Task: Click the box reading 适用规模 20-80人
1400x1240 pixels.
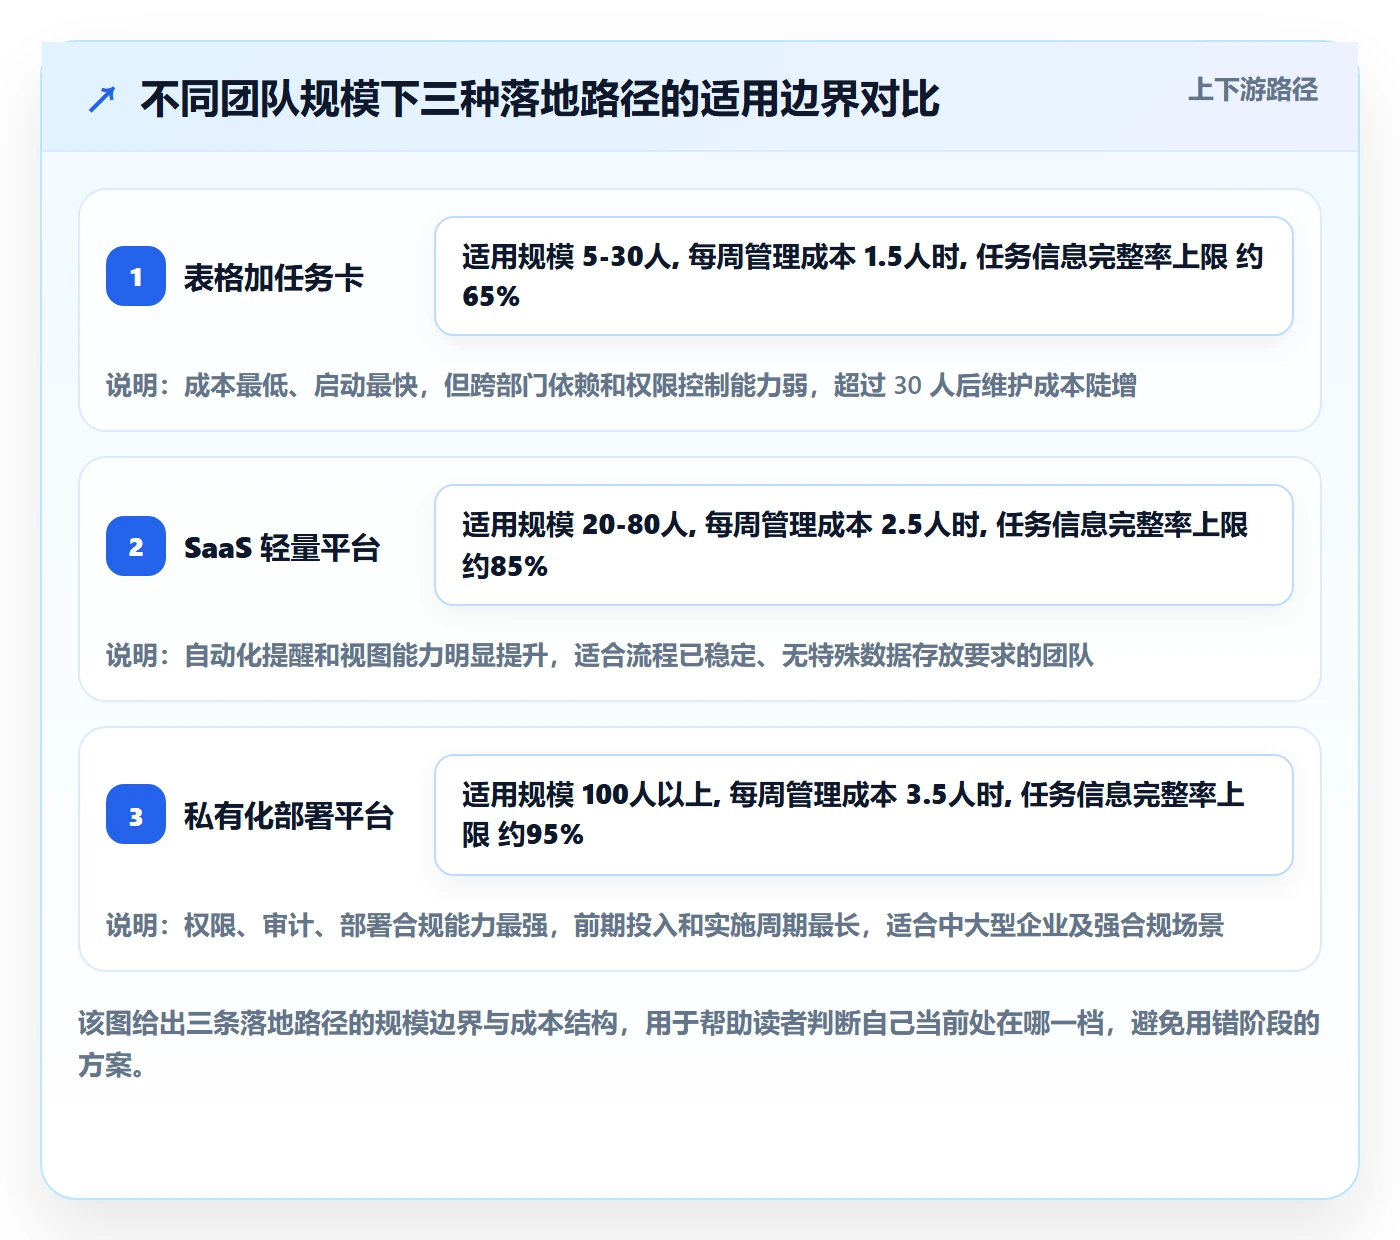Action: pos(864,545)
